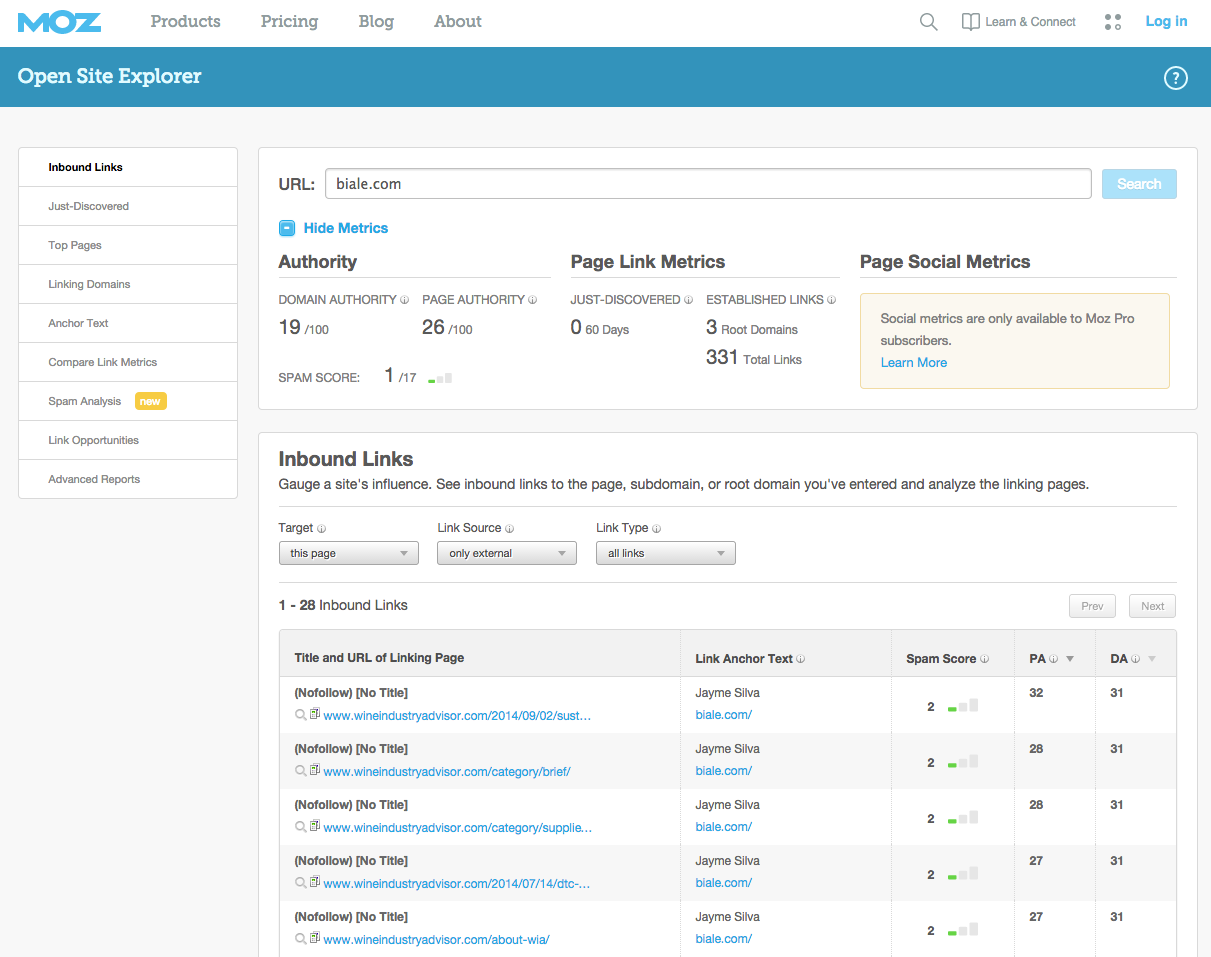Click the Page Authority info icon
1211x957 pixels.
533,300
